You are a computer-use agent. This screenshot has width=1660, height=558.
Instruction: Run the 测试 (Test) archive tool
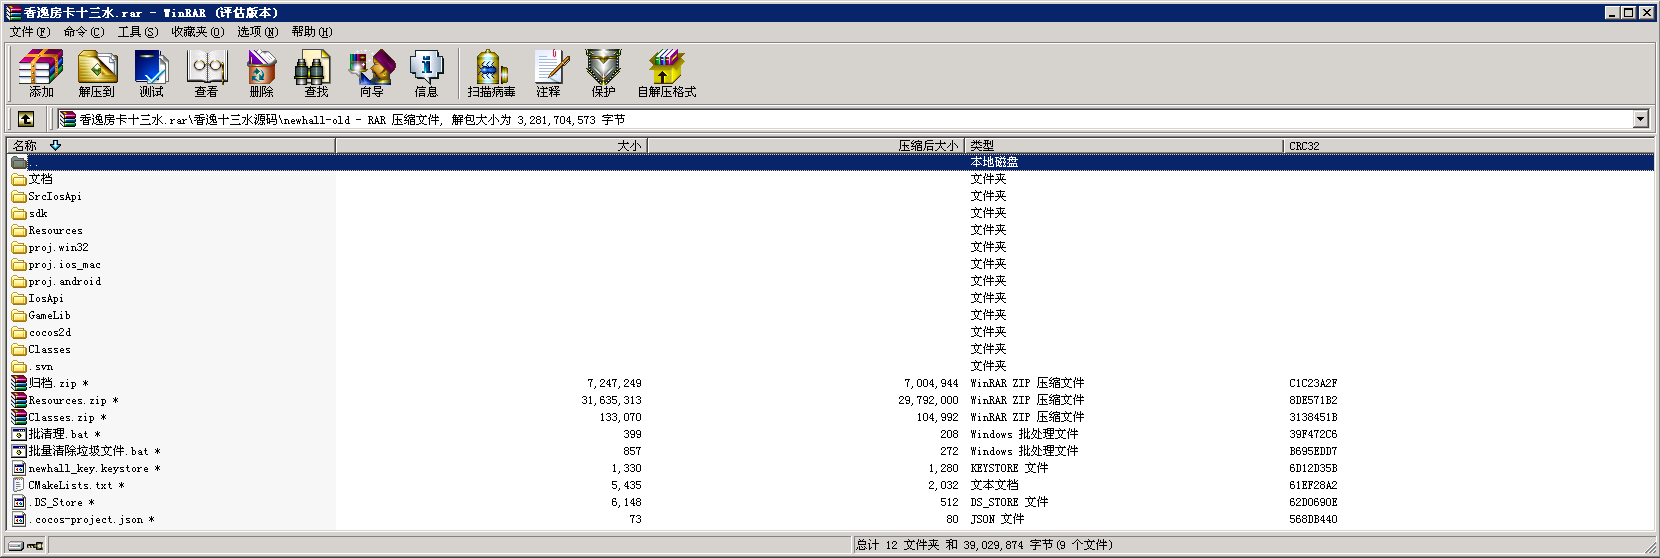click(151, 74)
